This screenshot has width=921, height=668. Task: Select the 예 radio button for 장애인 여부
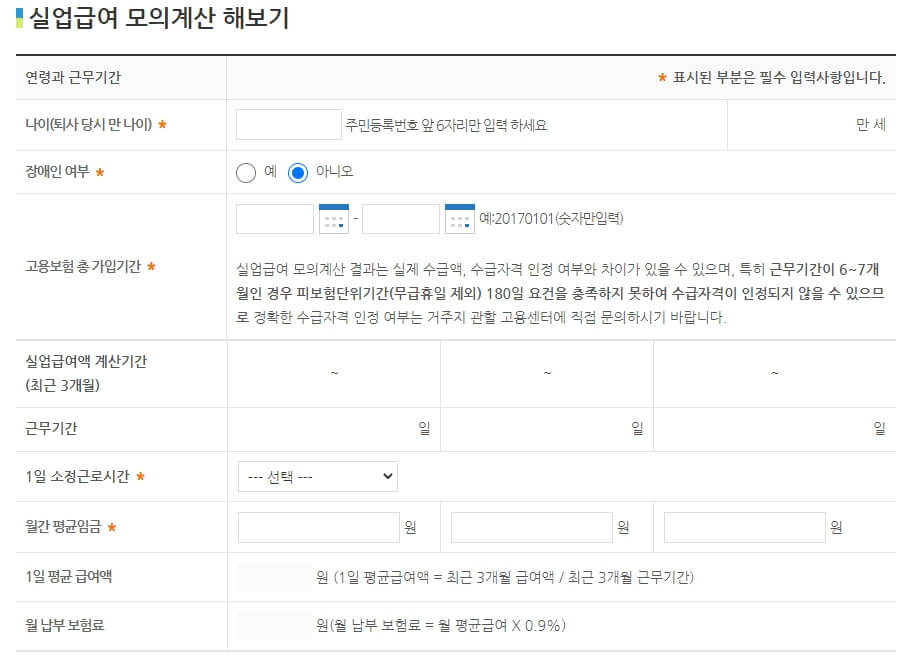coord(243,170)
